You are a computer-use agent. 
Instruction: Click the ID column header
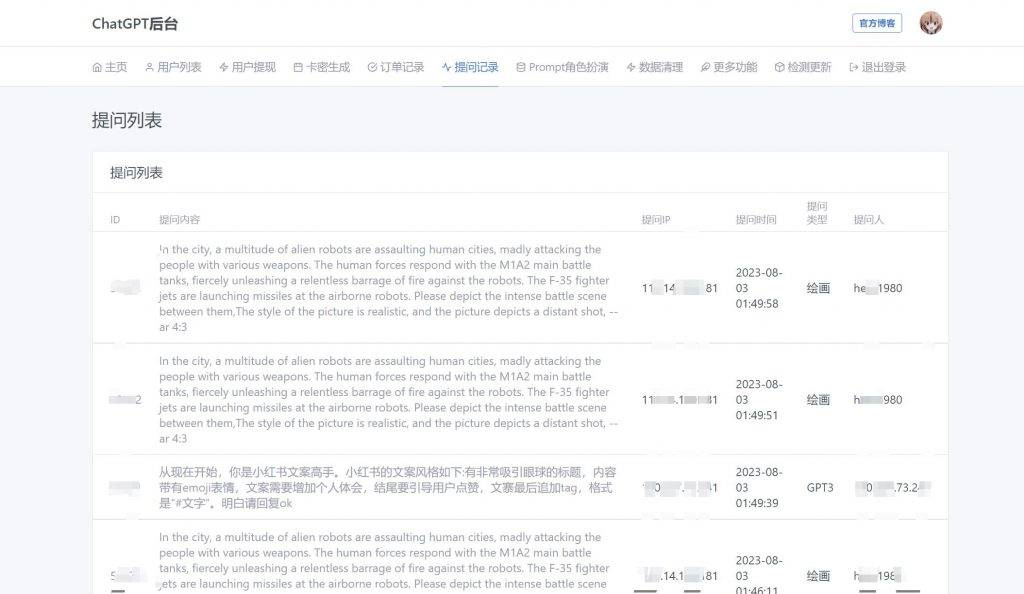pos(115,220)
